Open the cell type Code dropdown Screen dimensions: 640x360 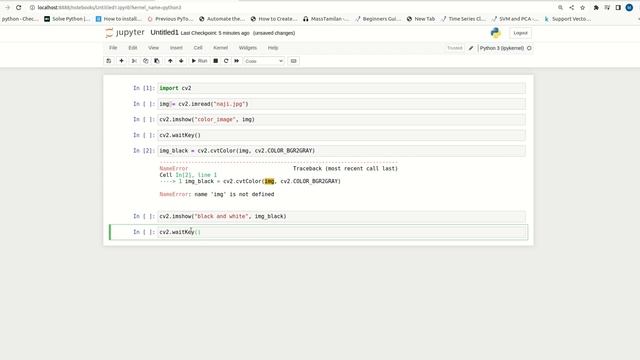[264, 61]
